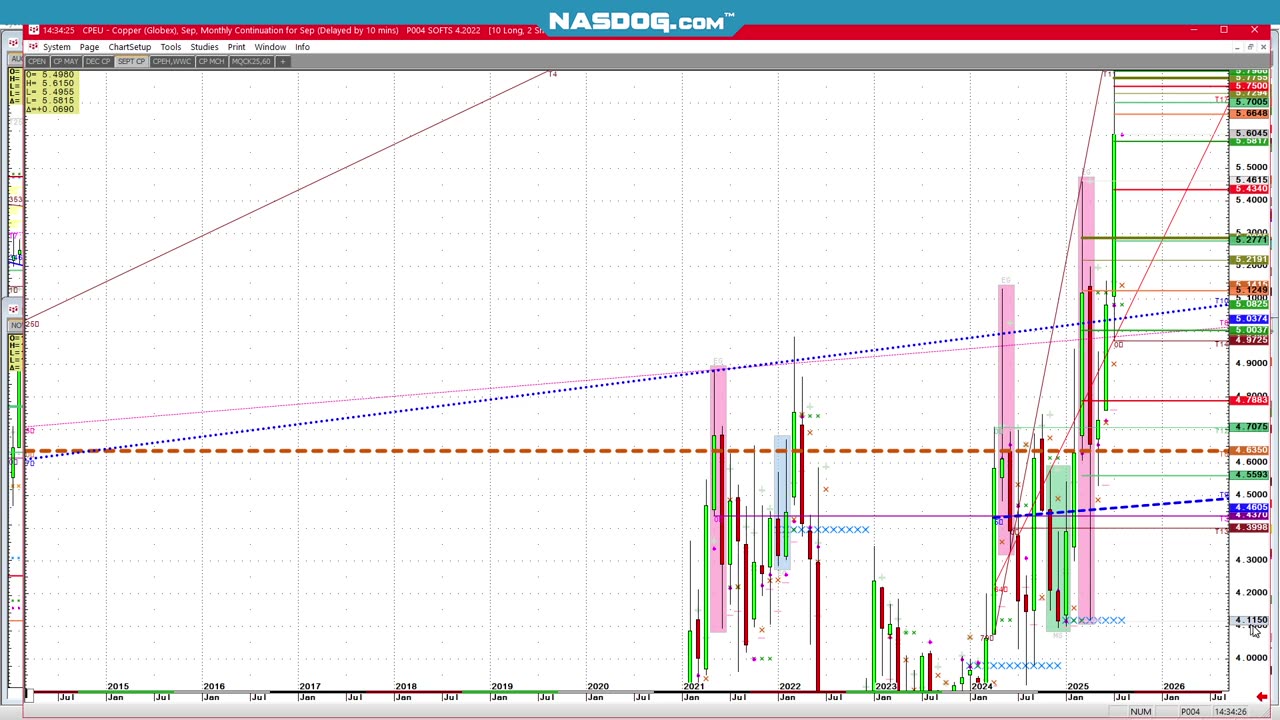Switch to the CPEN chart tab
Image resolution: width=1280 pixels, height=720 pixels.
37,62
